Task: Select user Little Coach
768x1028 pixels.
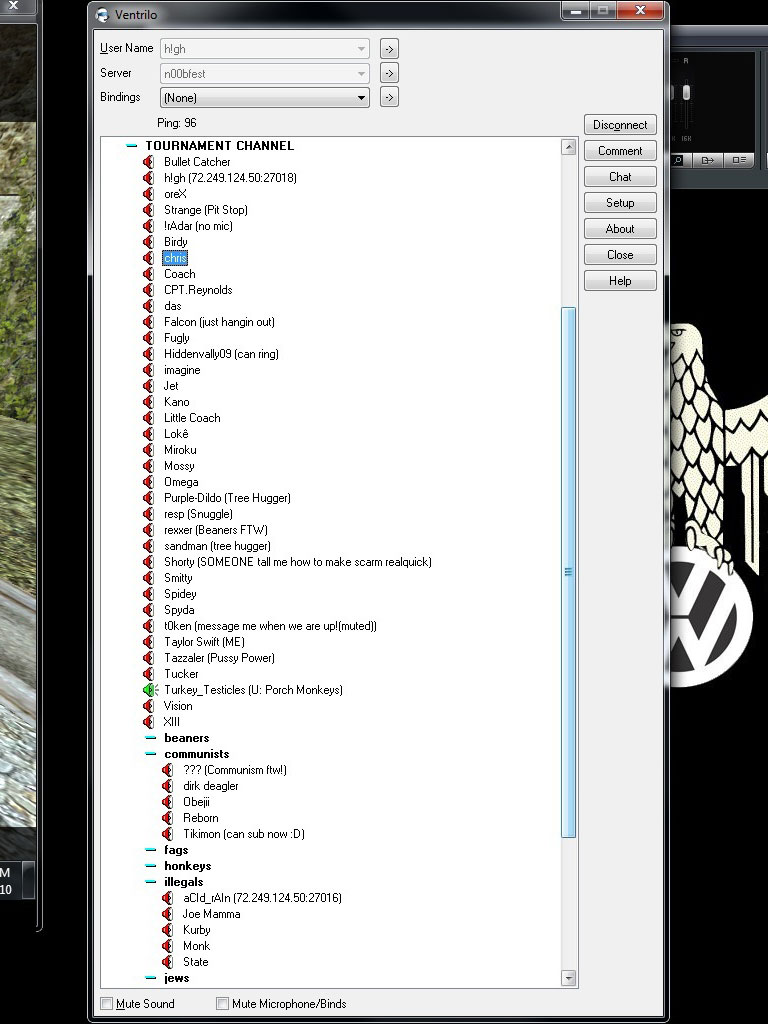Action: tap(192, 418)
